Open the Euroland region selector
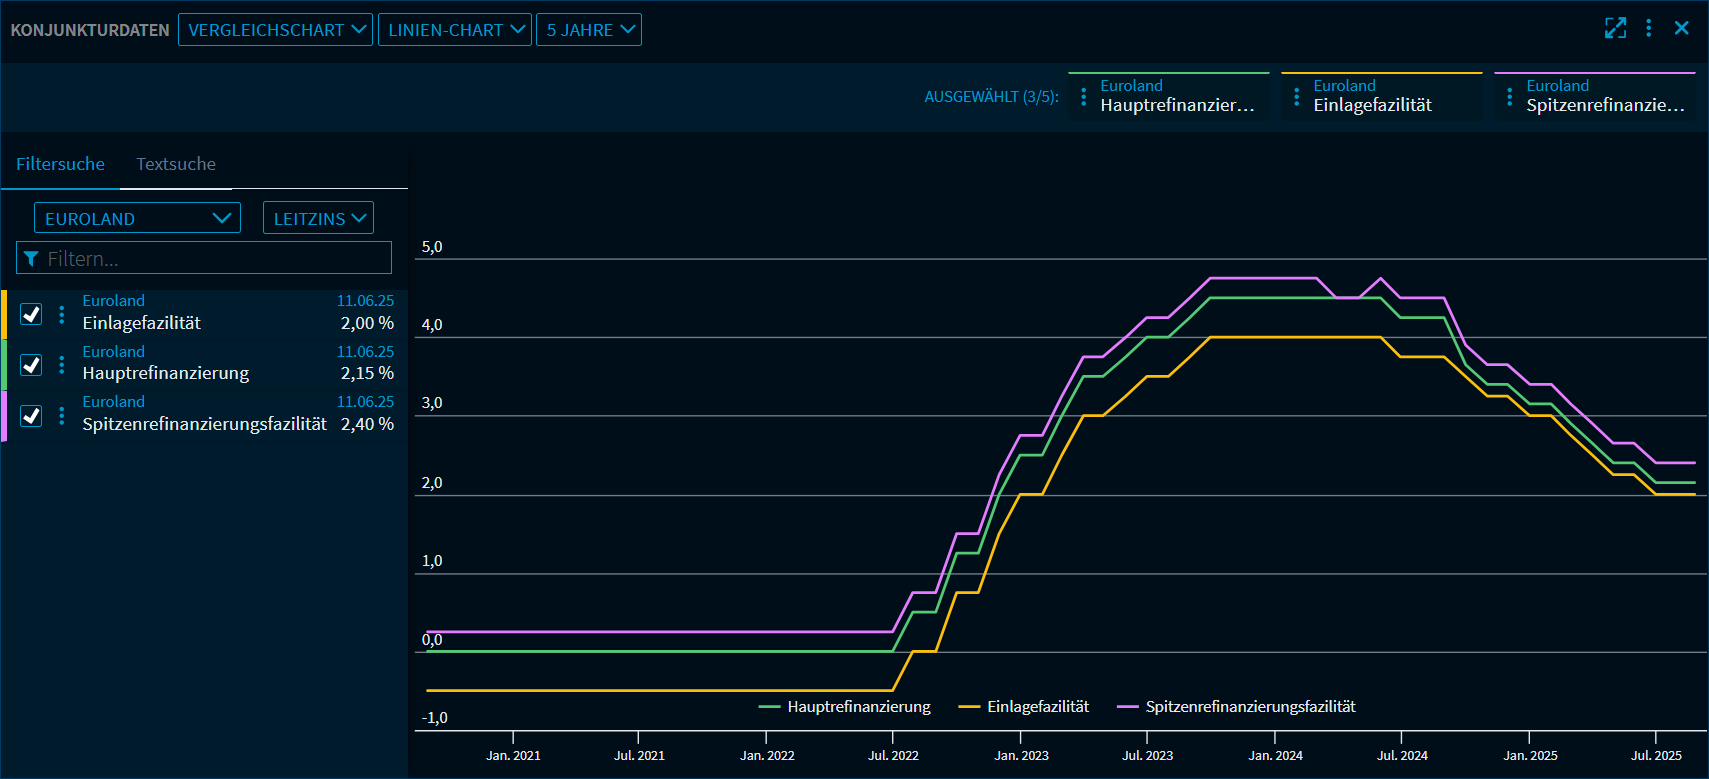1709x779 pixels. 137,218
